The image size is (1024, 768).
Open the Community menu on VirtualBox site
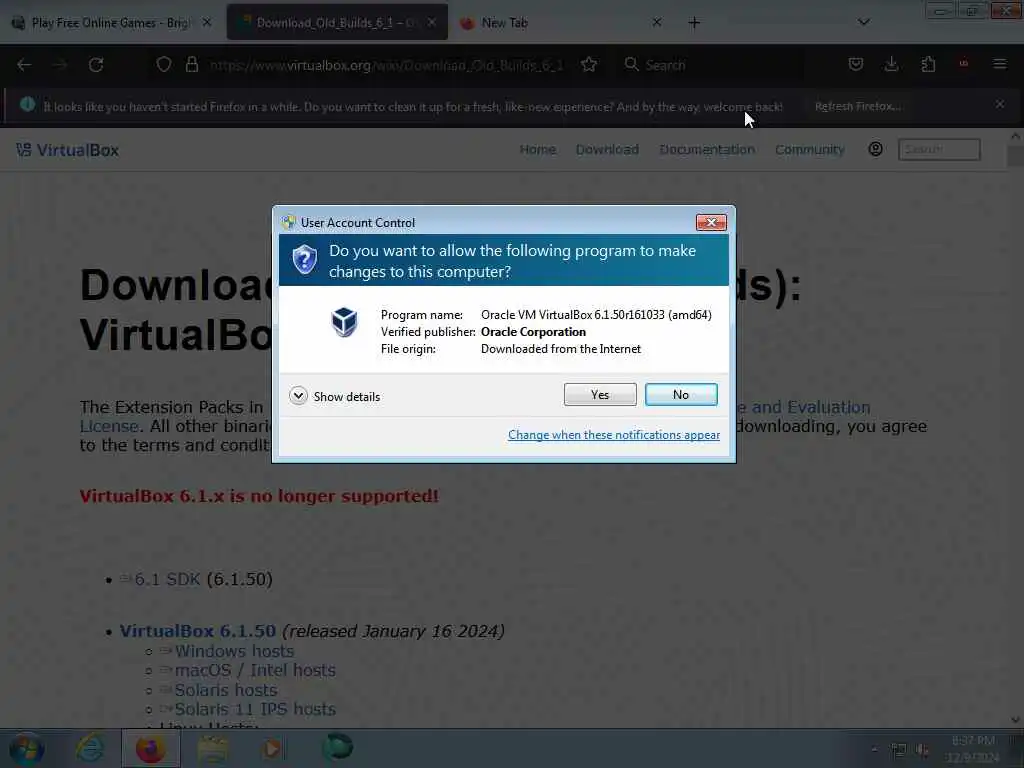[810, 150]
